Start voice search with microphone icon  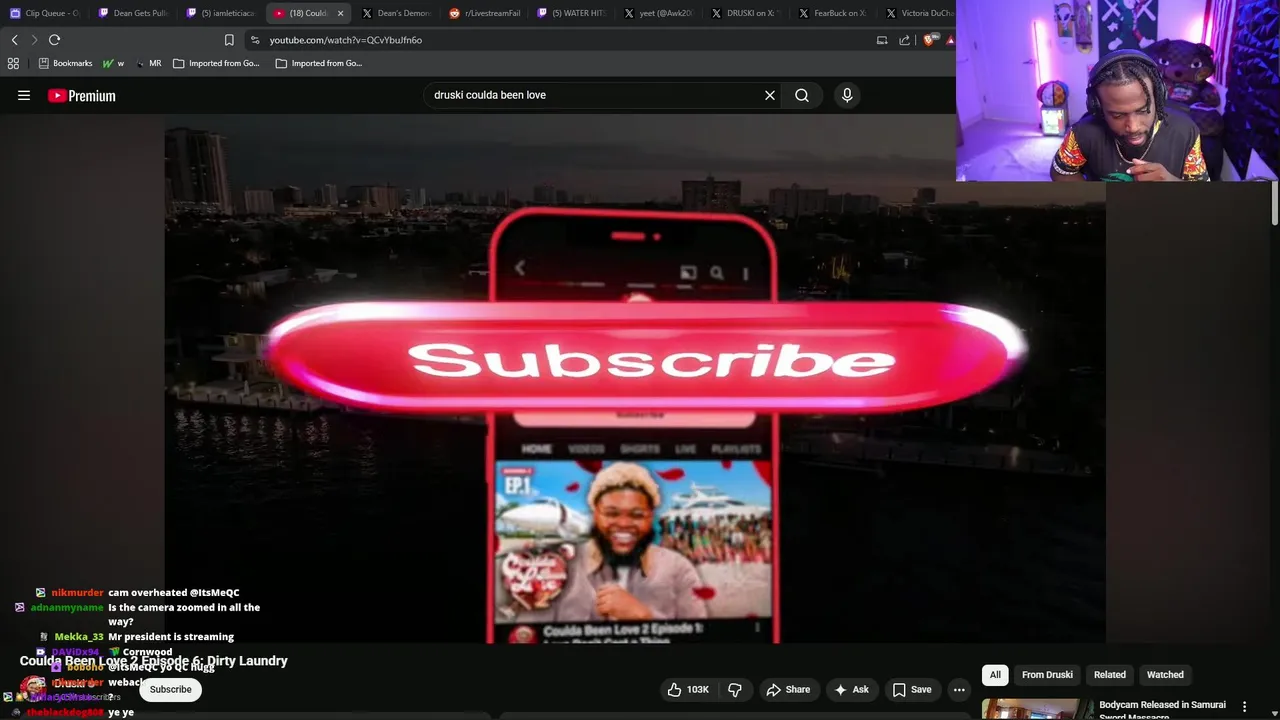tap(847, 96)
